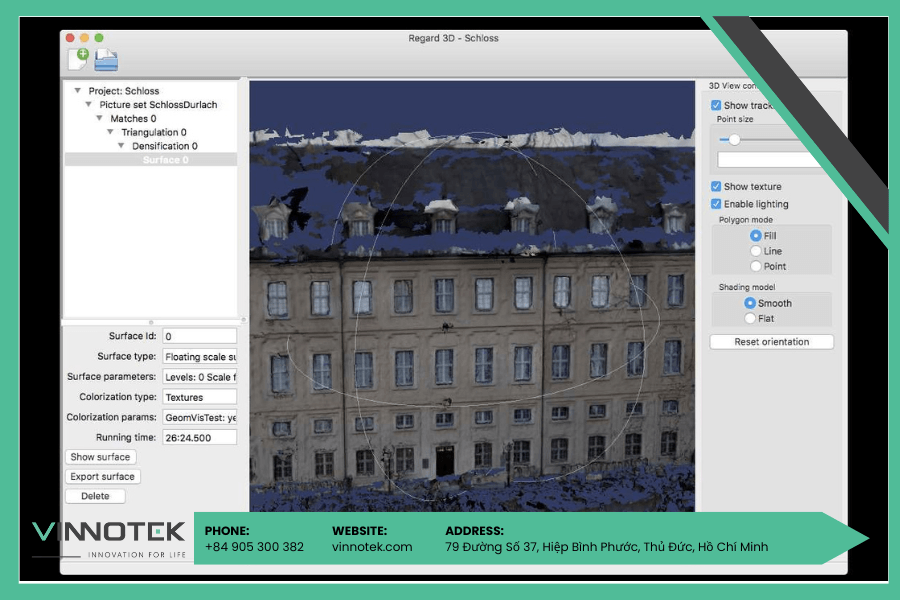Image resolution: width=900 pixels, height=600 pixels.
Task: Click the 3D building model view
Action: pos(472,296)
